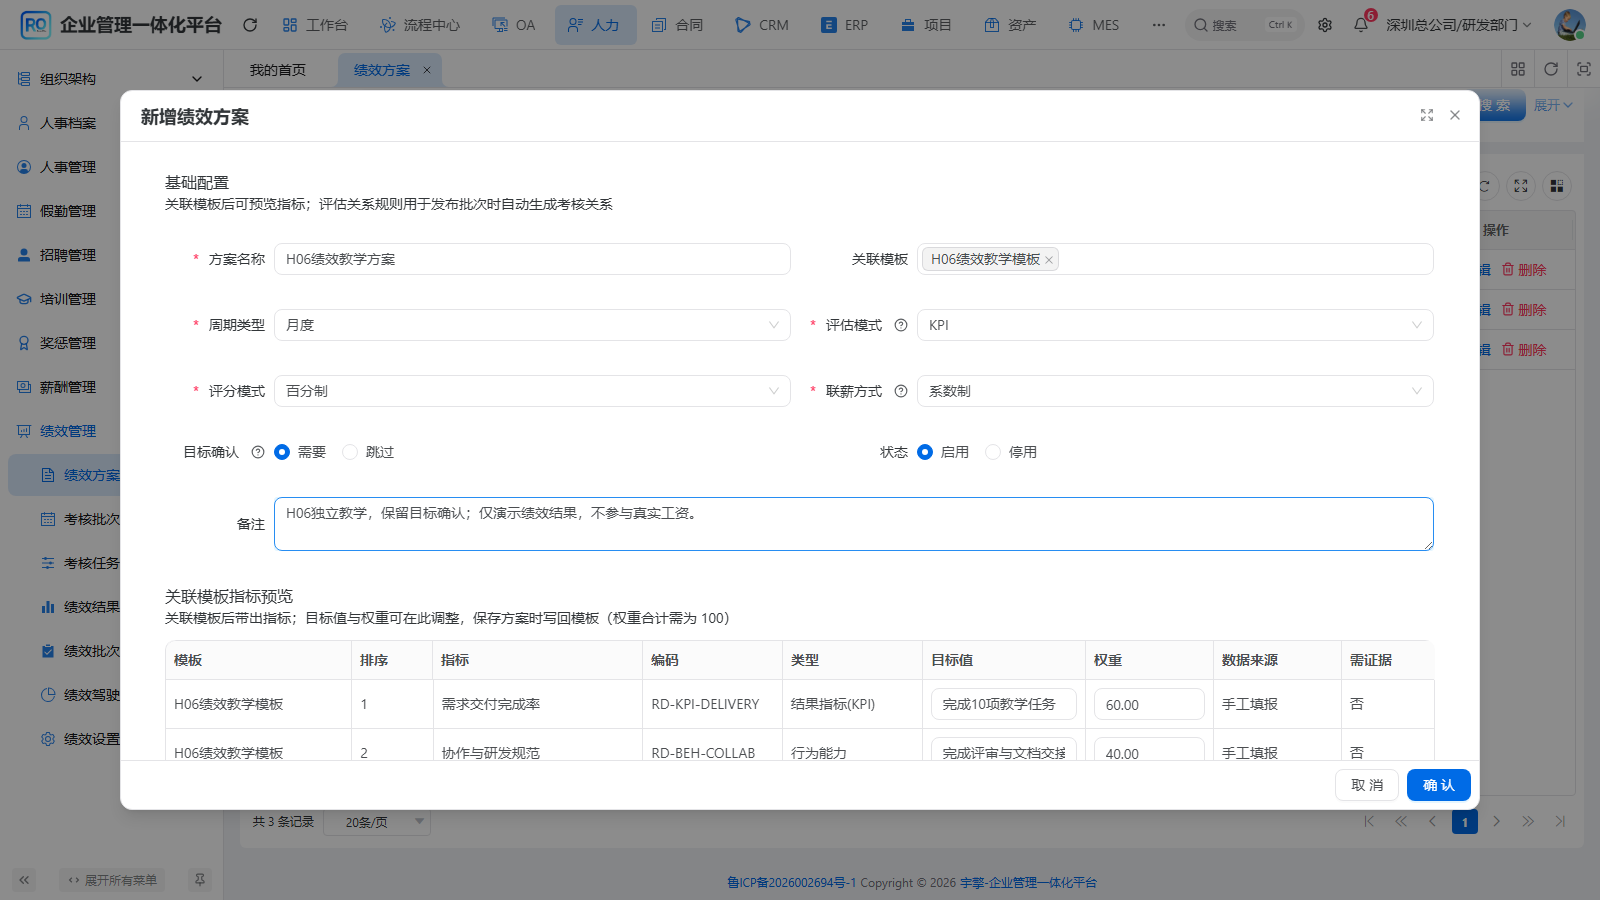
Task: Click the user avatar in the top bar
Action: point(1569,25)
